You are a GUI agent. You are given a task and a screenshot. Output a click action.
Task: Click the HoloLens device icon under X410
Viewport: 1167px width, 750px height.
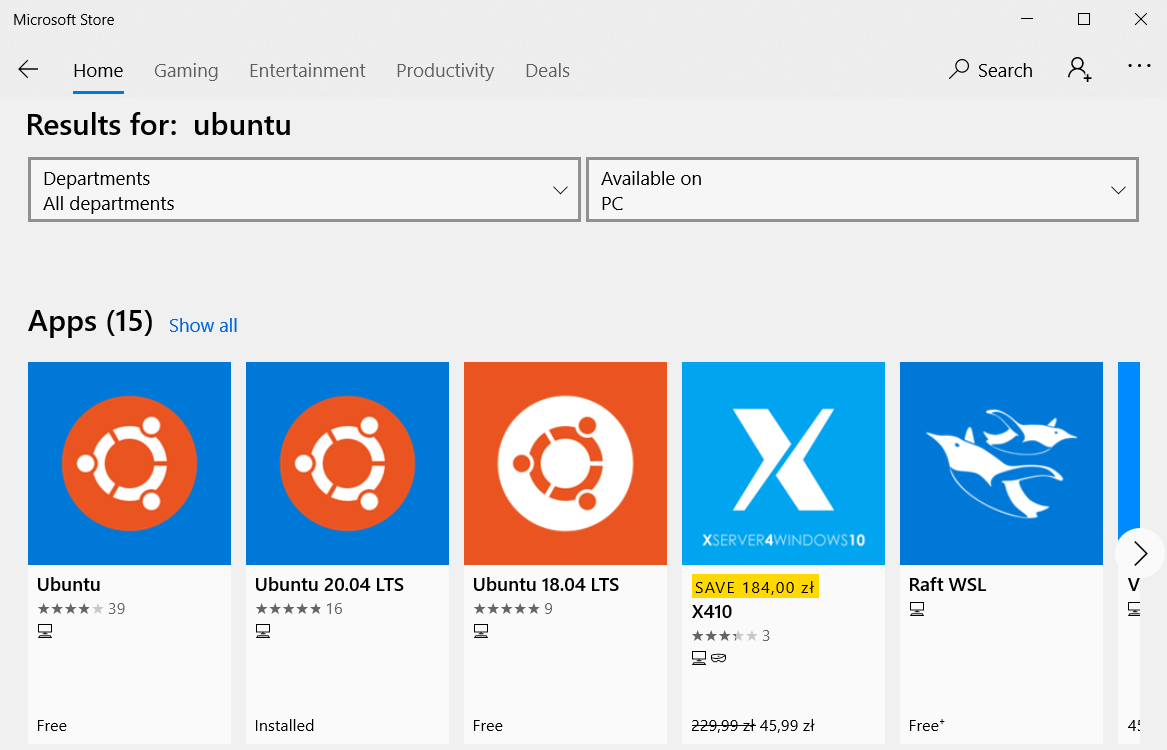click(719, 658)
